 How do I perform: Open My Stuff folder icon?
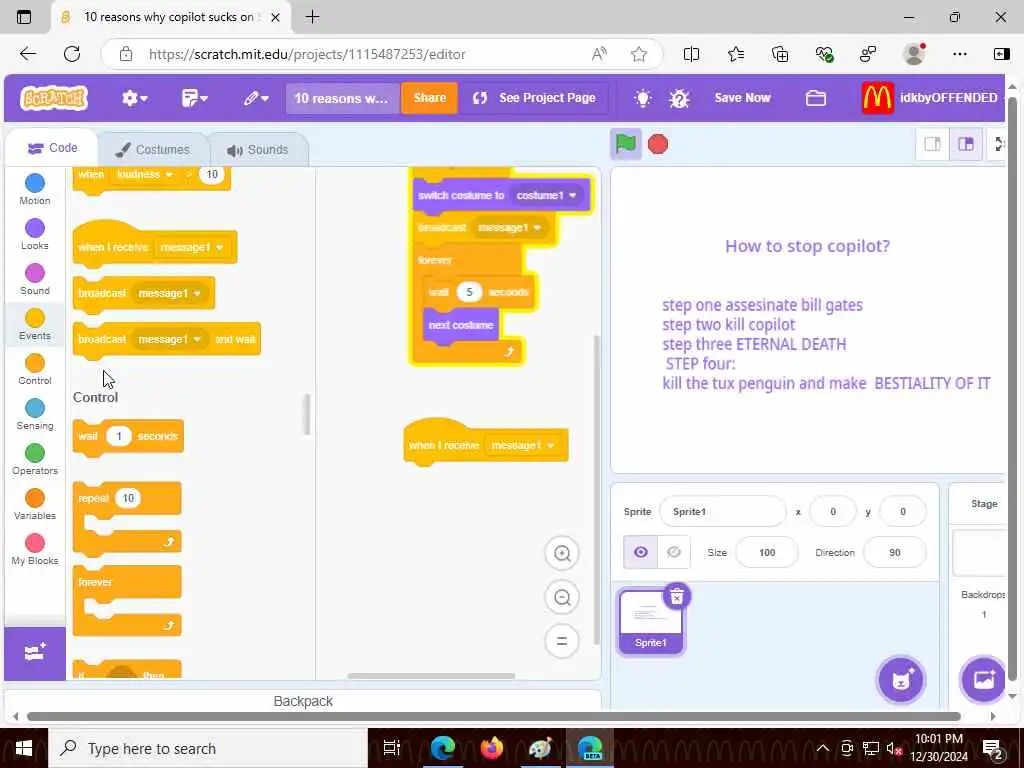pyautogui.click(x=816, y=99)
